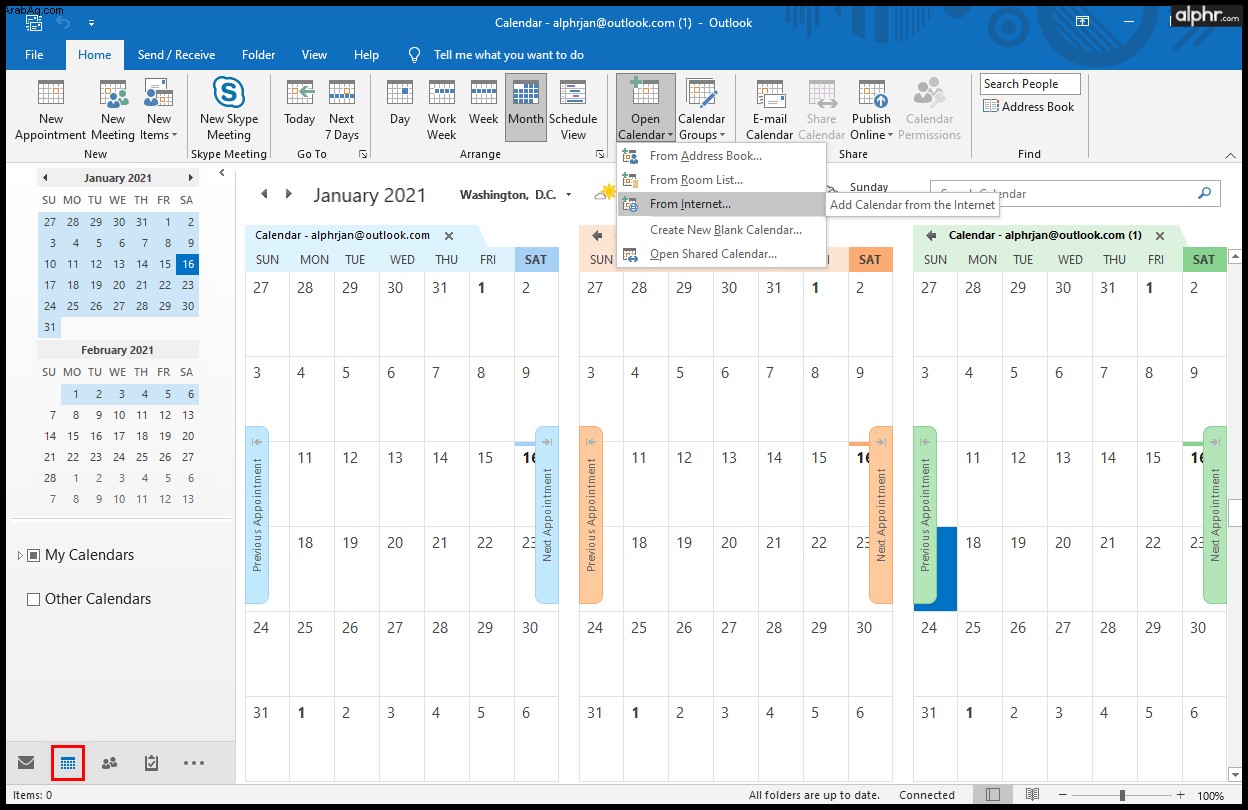
Task: Click blue Previous Appointment side tab
Action: [x=257, y=515]
